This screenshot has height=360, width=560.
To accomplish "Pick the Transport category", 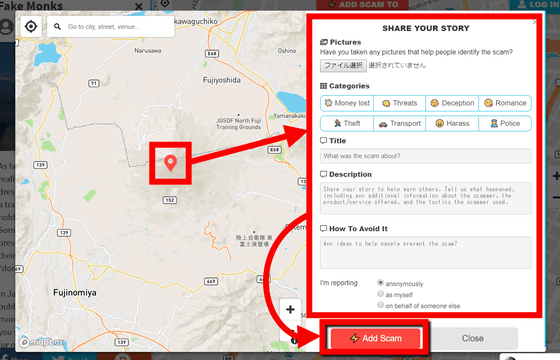I will pyautogui.click(x=400, y=124).
